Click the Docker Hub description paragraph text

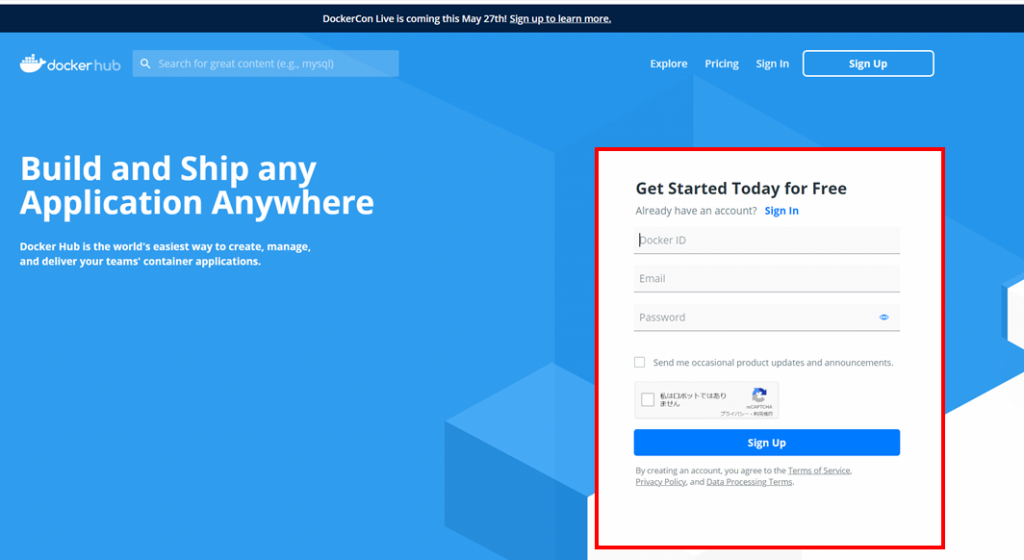coord(165,254)
